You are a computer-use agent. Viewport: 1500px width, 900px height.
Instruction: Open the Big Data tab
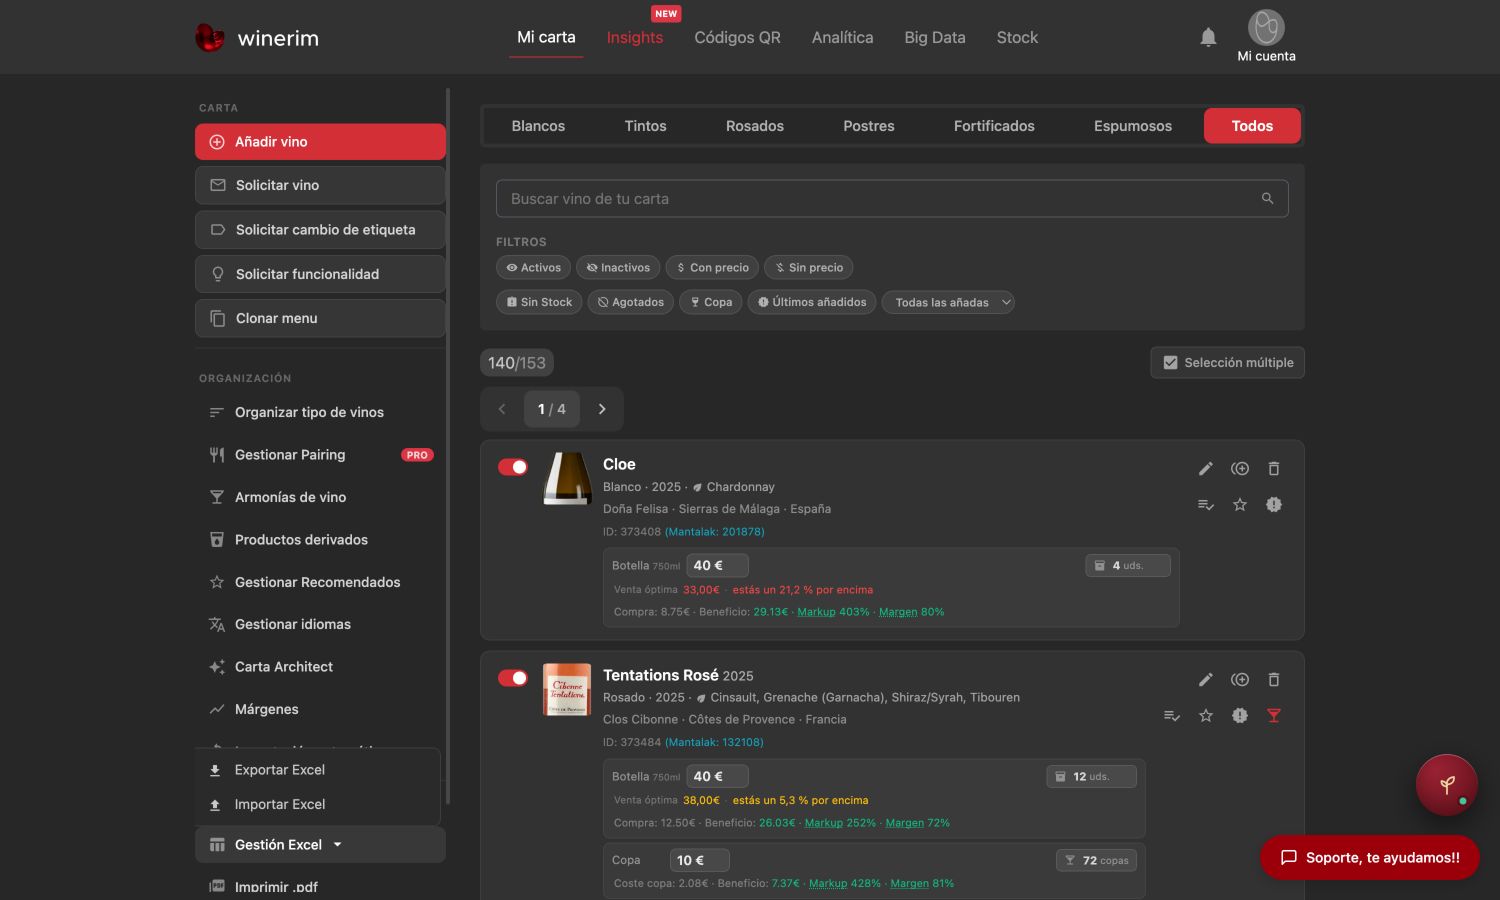click(x=935, y=37)
